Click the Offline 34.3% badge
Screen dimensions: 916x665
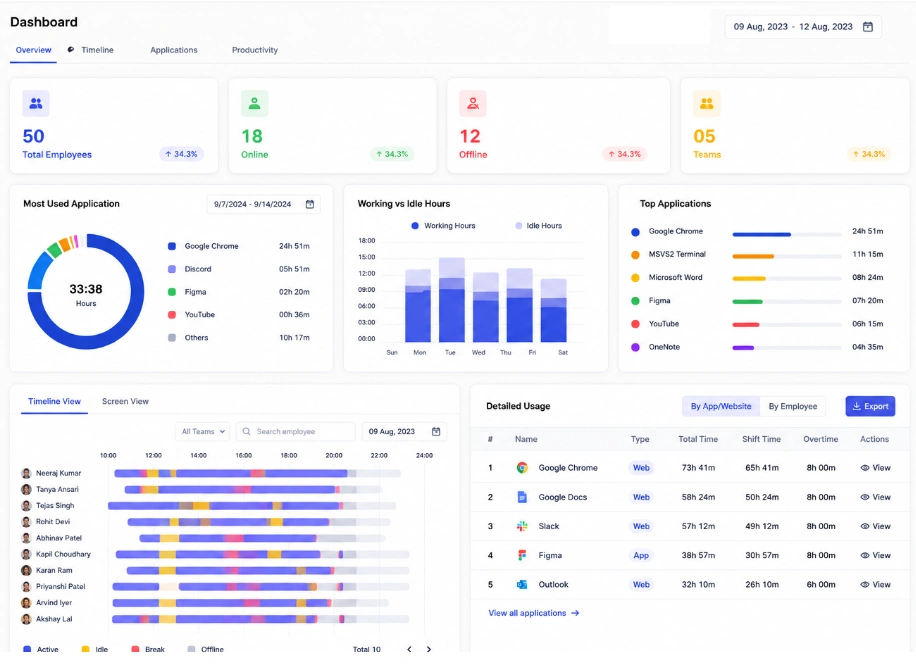pos(624,154)
